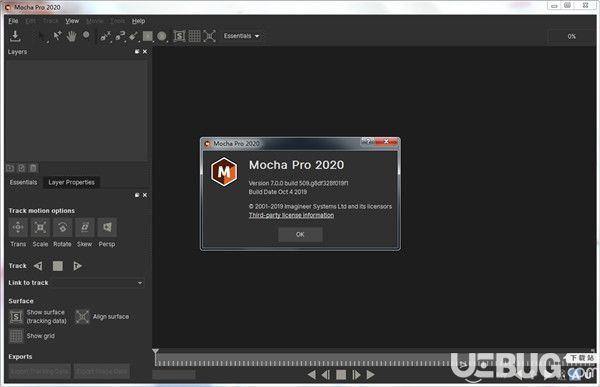The image size is (600, 387).
Task: Toggle the grid icon in top toolbar
Action: pyautogui.click(x=194, y=36)
